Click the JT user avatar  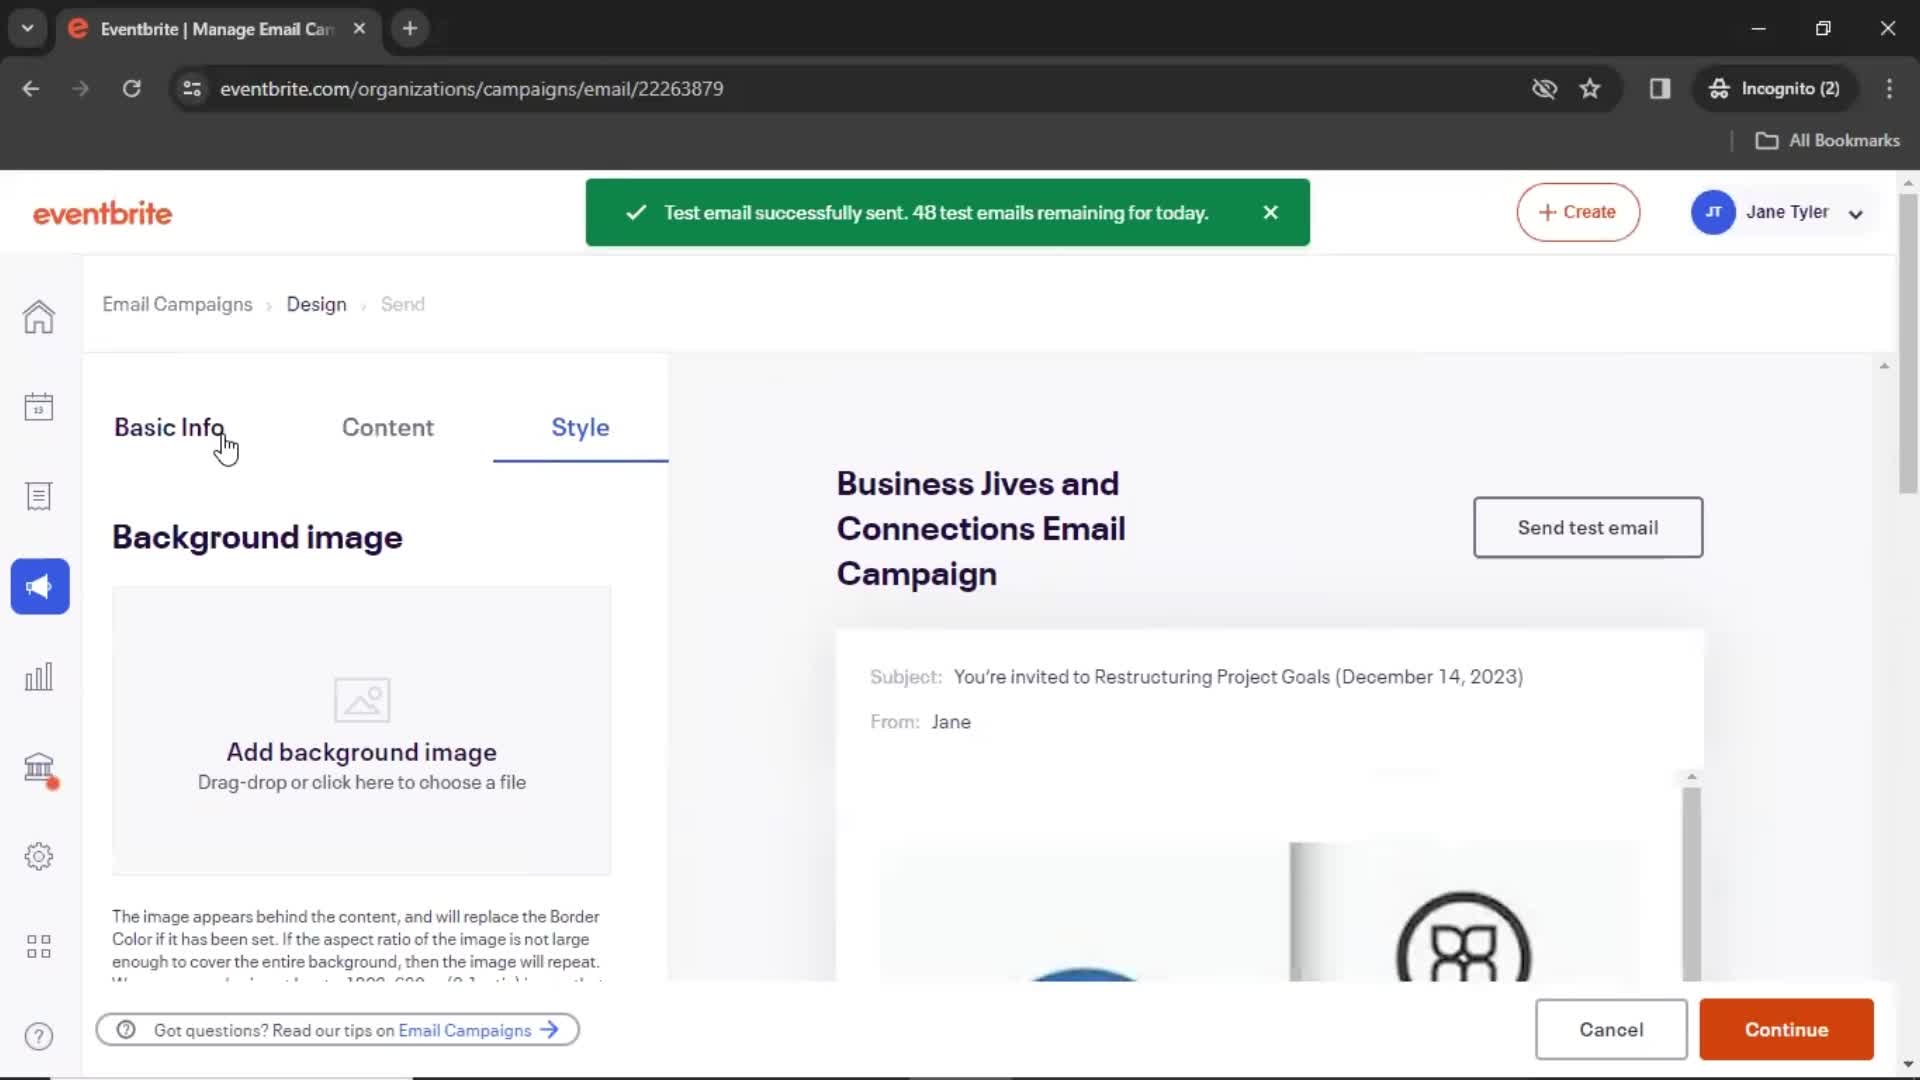coord(1713,212)
